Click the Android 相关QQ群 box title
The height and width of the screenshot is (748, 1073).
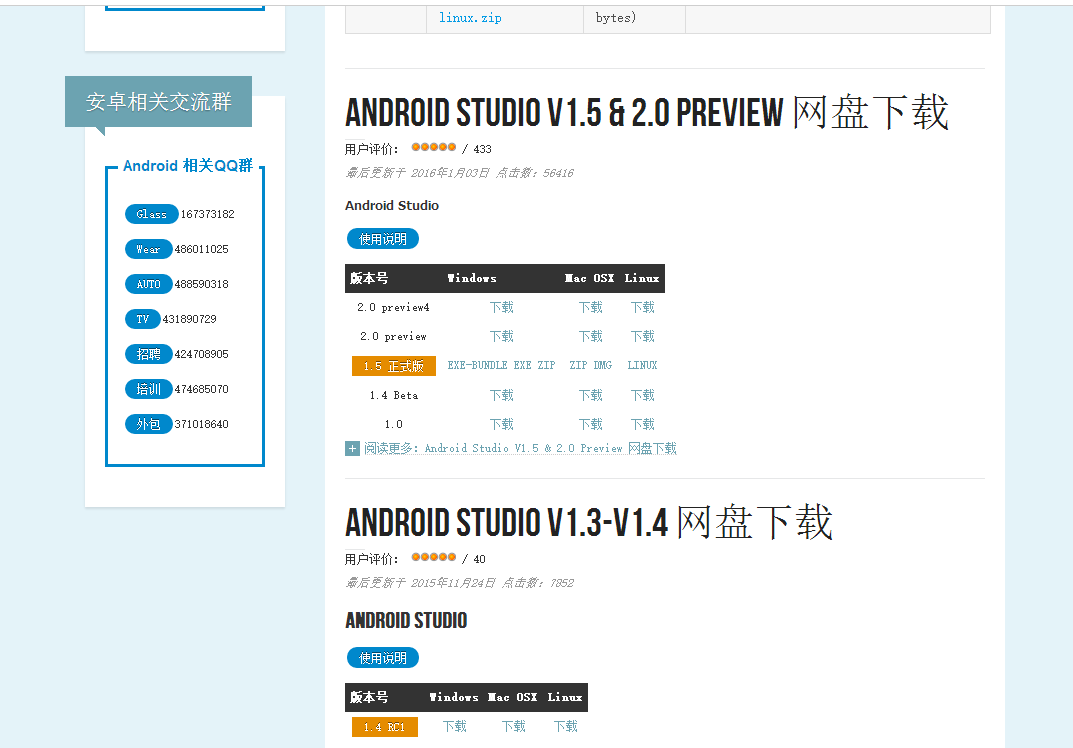pos(188,166)
